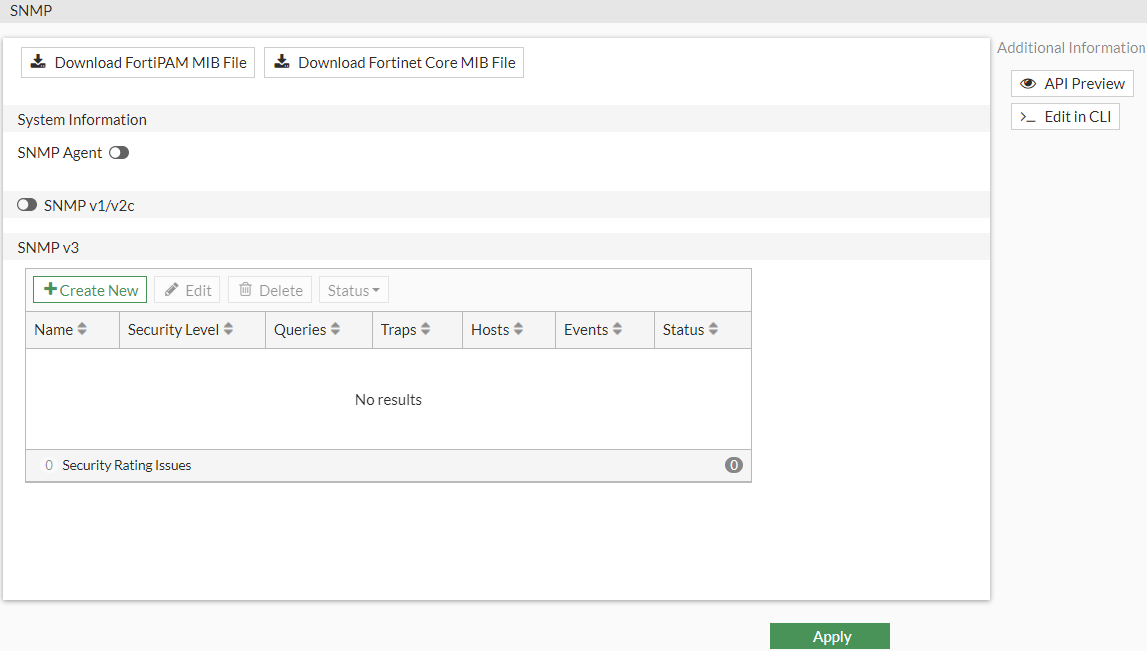
Task: Enable the SNMP v1/v2c toggle
Action: pyautogui.click(x=26, y=205)
